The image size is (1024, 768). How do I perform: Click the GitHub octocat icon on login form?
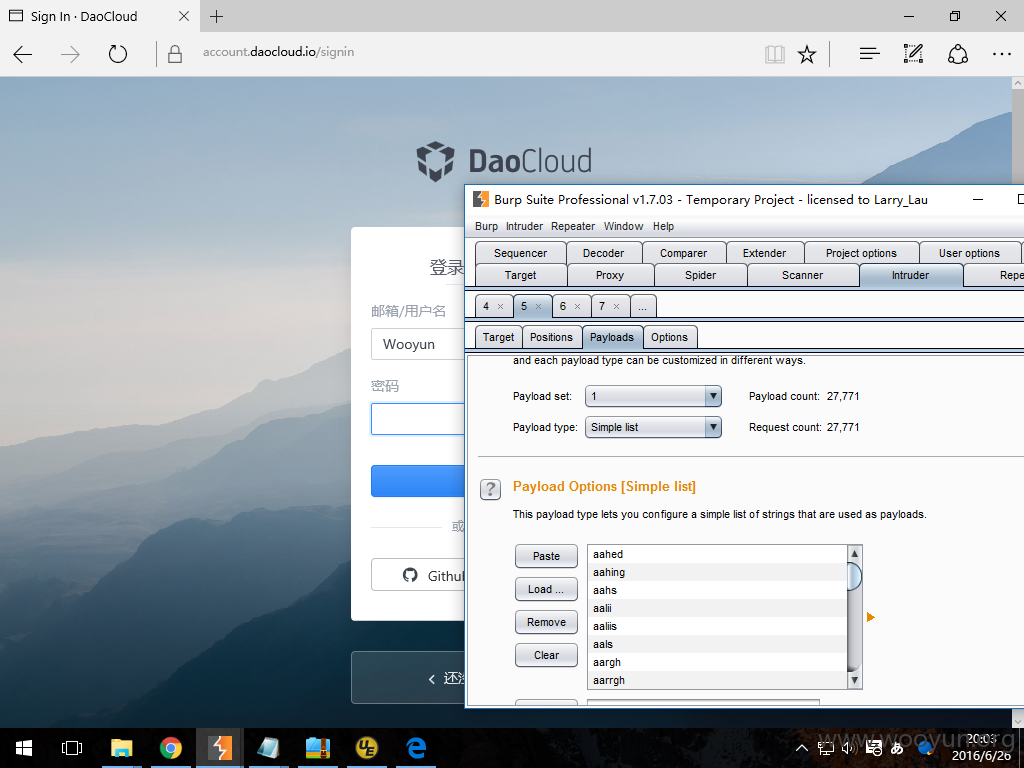tap(410, 575)
